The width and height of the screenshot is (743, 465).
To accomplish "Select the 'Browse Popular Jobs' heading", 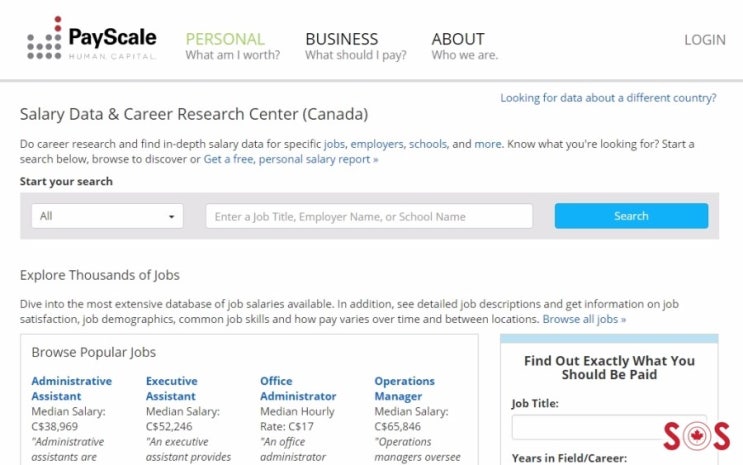I will [x=93, y=352].
